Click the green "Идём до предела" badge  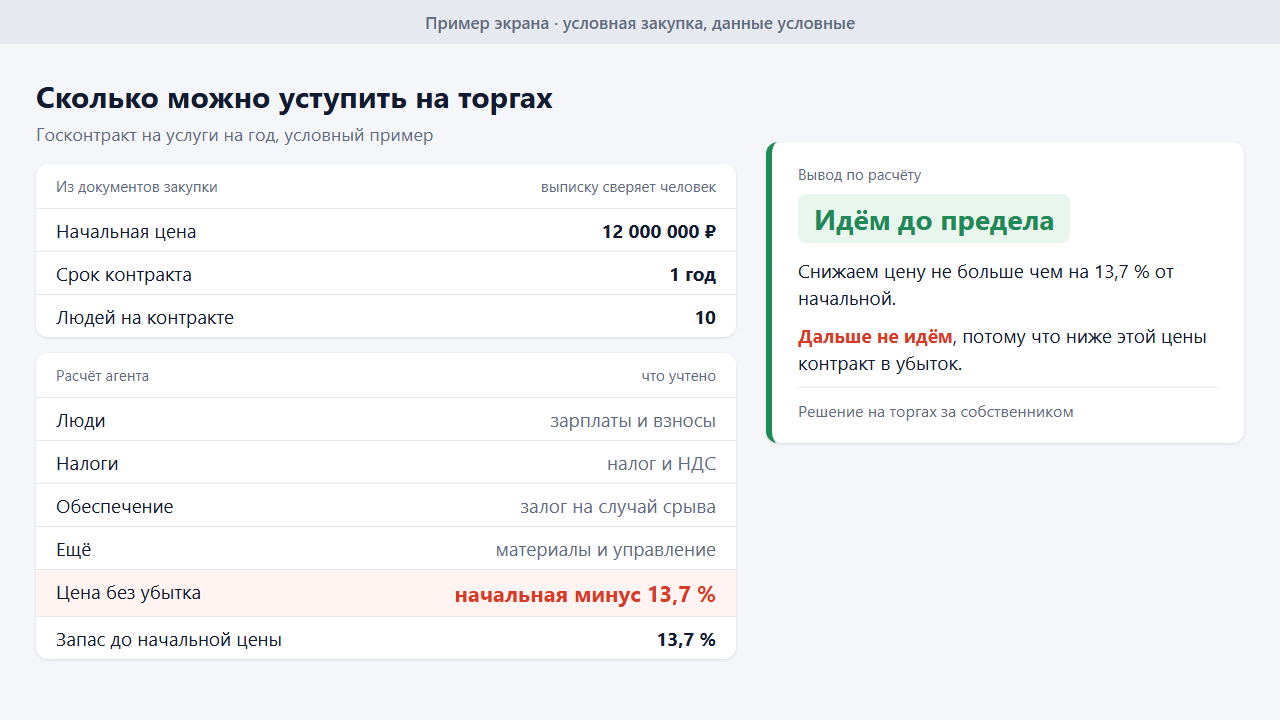click(x=934, y=219)
